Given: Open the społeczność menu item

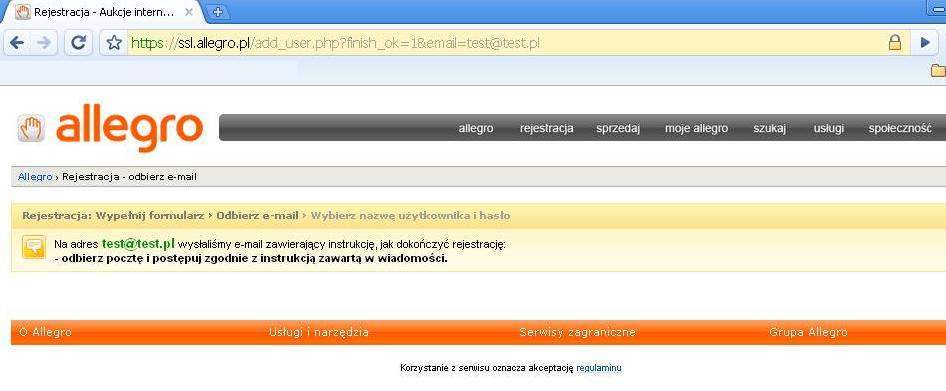Looking at the screenshot, I should [x=900, y=129].
